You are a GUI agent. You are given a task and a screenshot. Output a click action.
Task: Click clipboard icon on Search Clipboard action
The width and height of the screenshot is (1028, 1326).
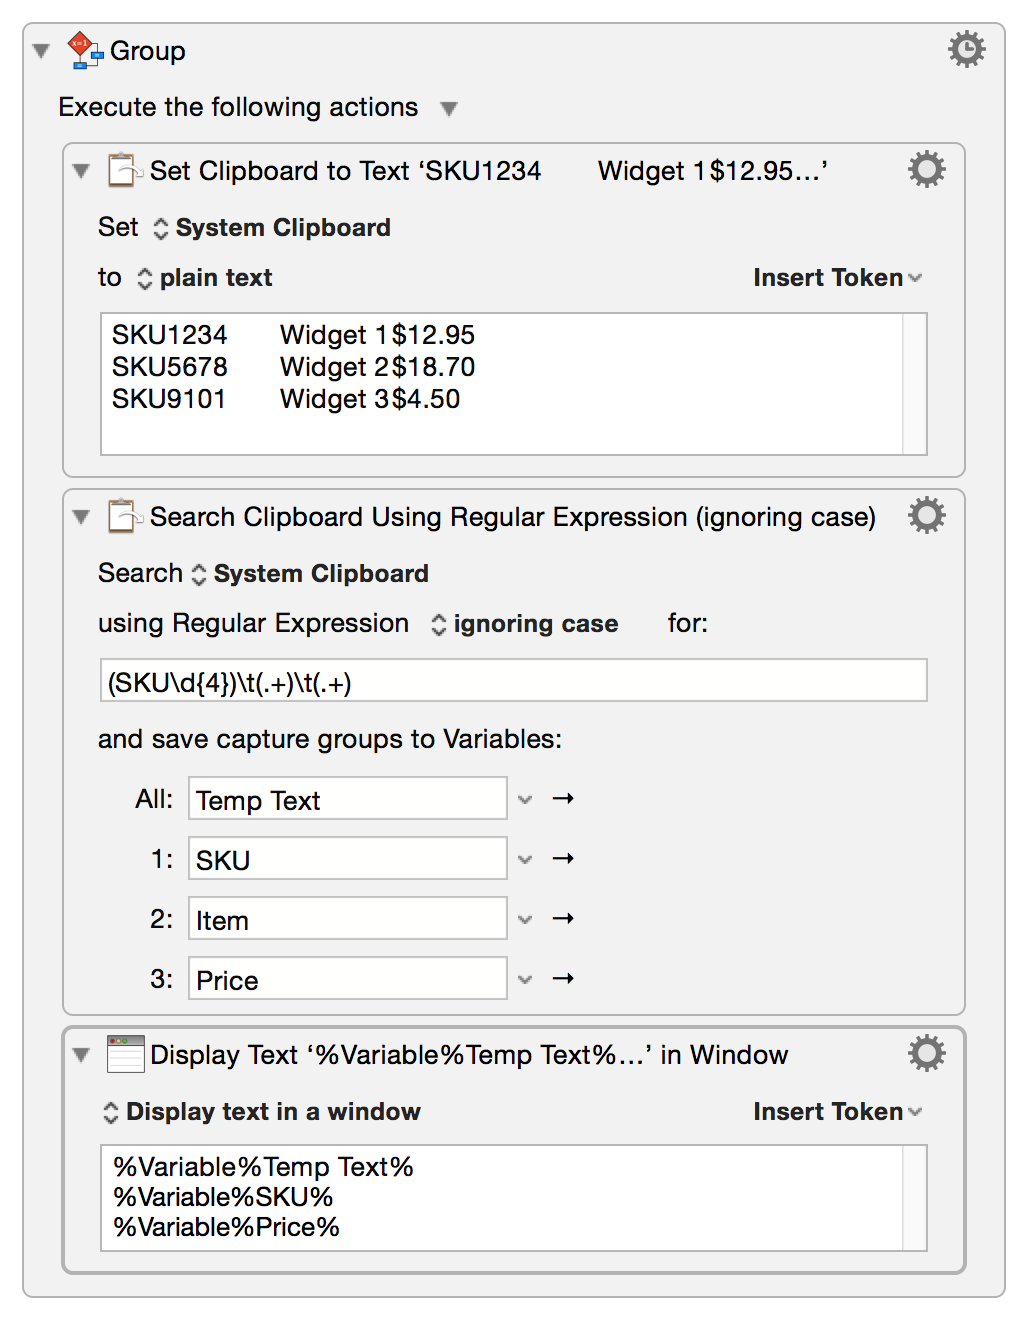[124, 517]
